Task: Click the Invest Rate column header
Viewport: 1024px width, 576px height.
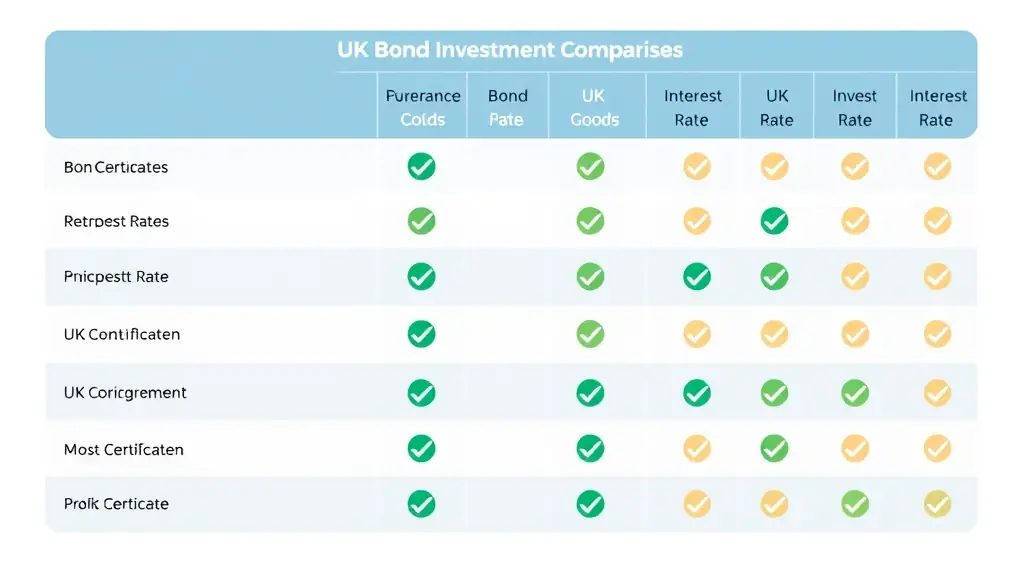Action: click(x=854, y=108)
